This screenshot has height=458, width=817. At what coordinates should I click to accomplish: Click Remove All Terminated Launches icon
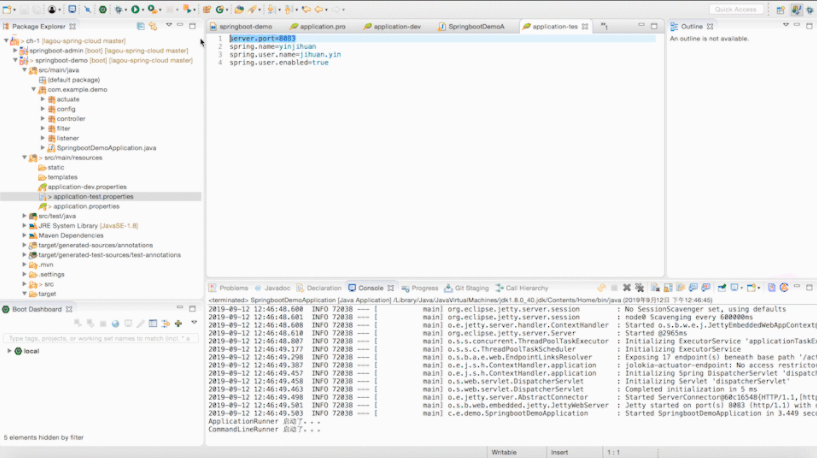coord(639,288)
